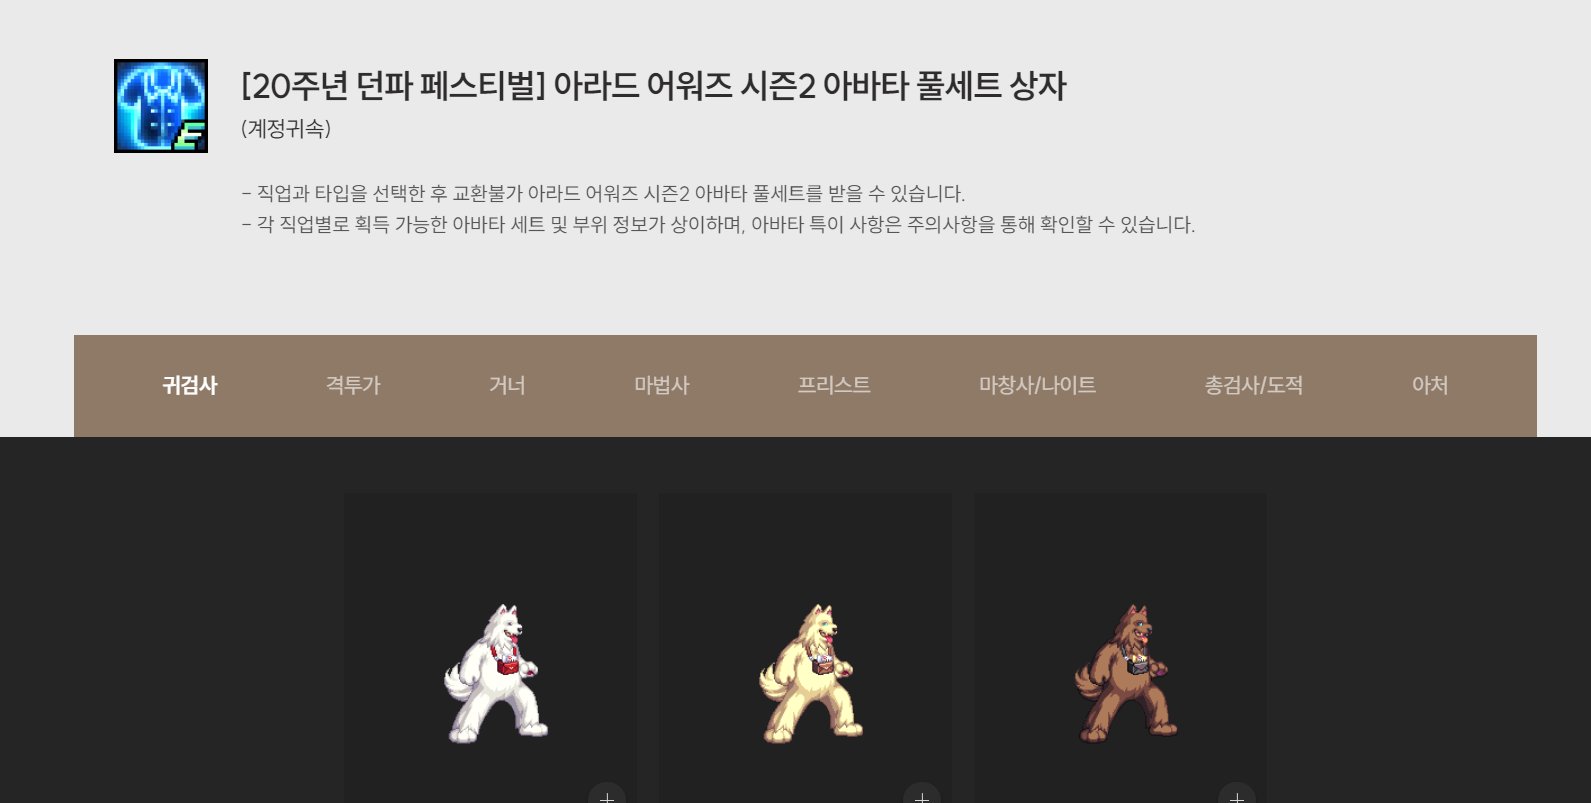Viewport: 1591px width, 803px height.
Task: Select the cream-colored wolf avatar sprite
Action: 811,673
